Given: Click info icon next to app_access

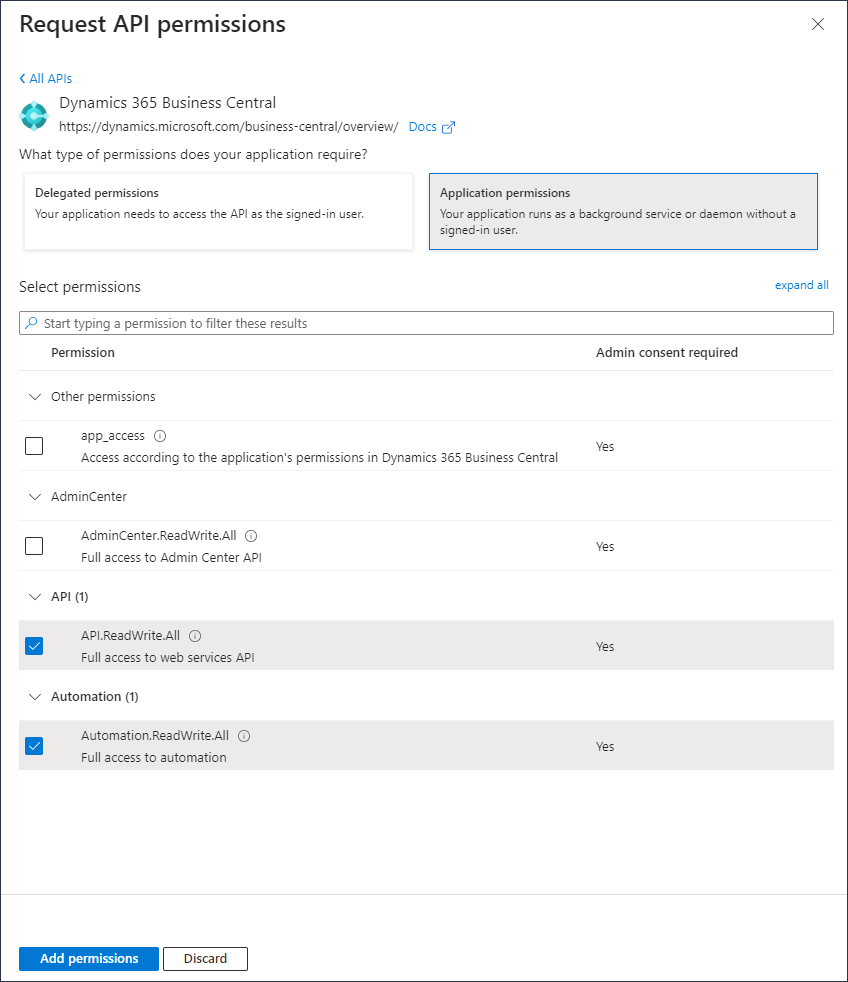Looking at the screenshot, I should point(160,436).
